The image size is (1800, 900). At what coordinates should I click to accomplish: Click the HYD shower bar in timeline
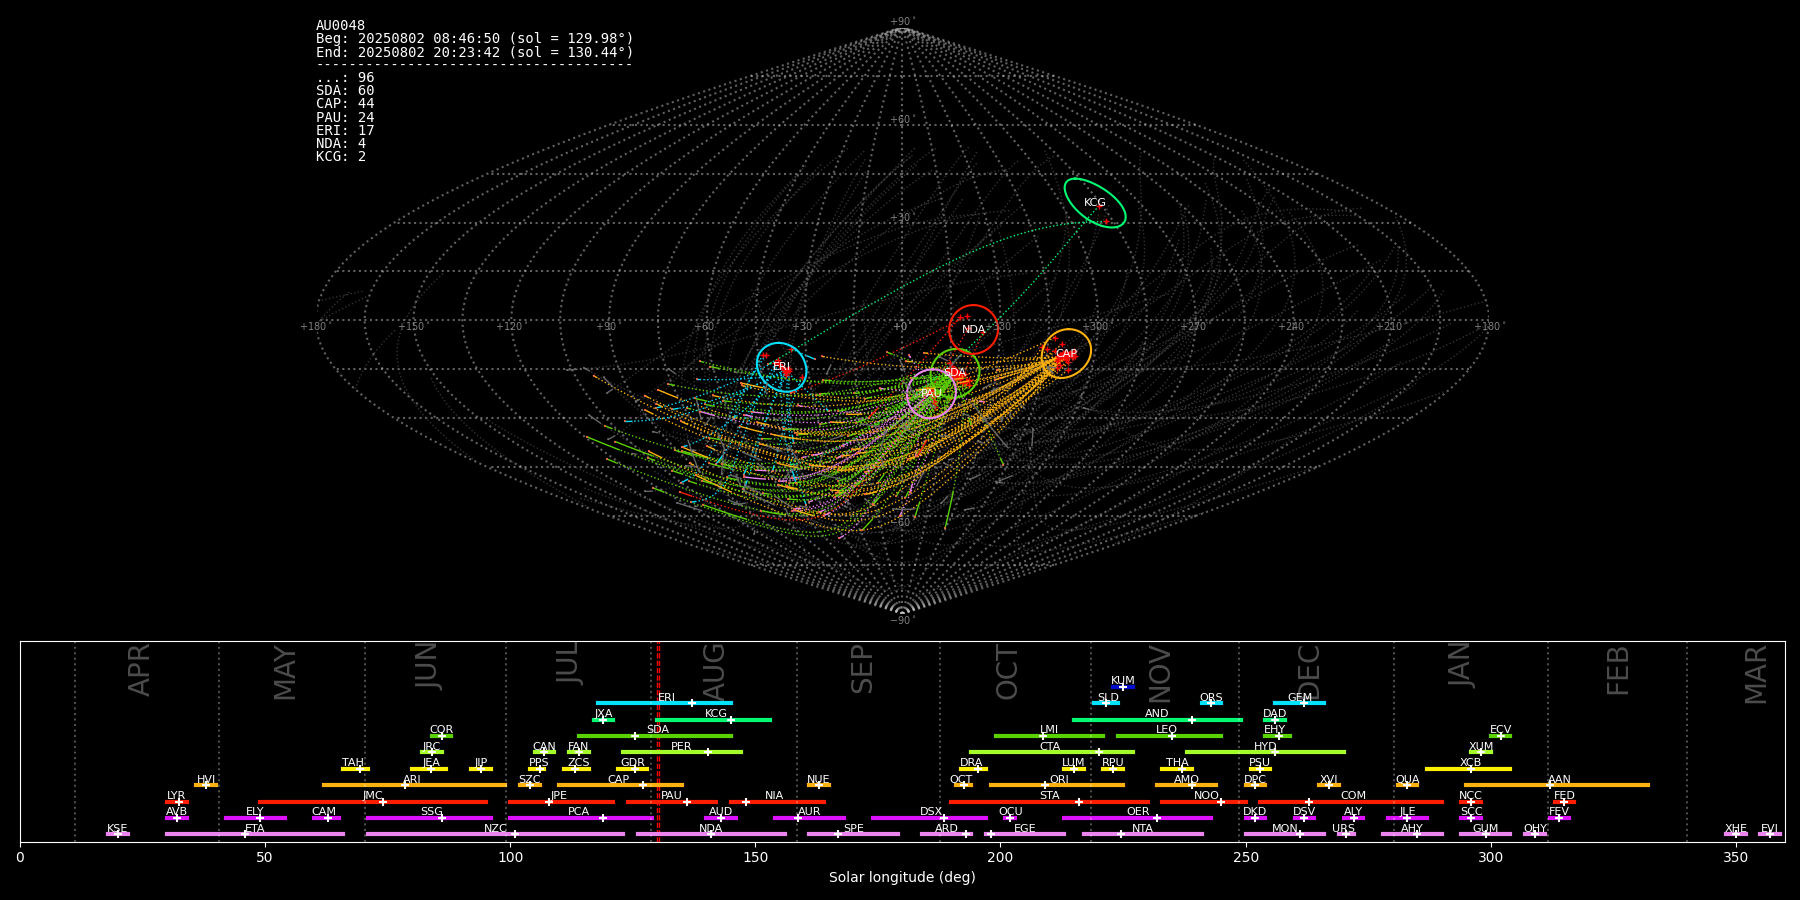1265,752
